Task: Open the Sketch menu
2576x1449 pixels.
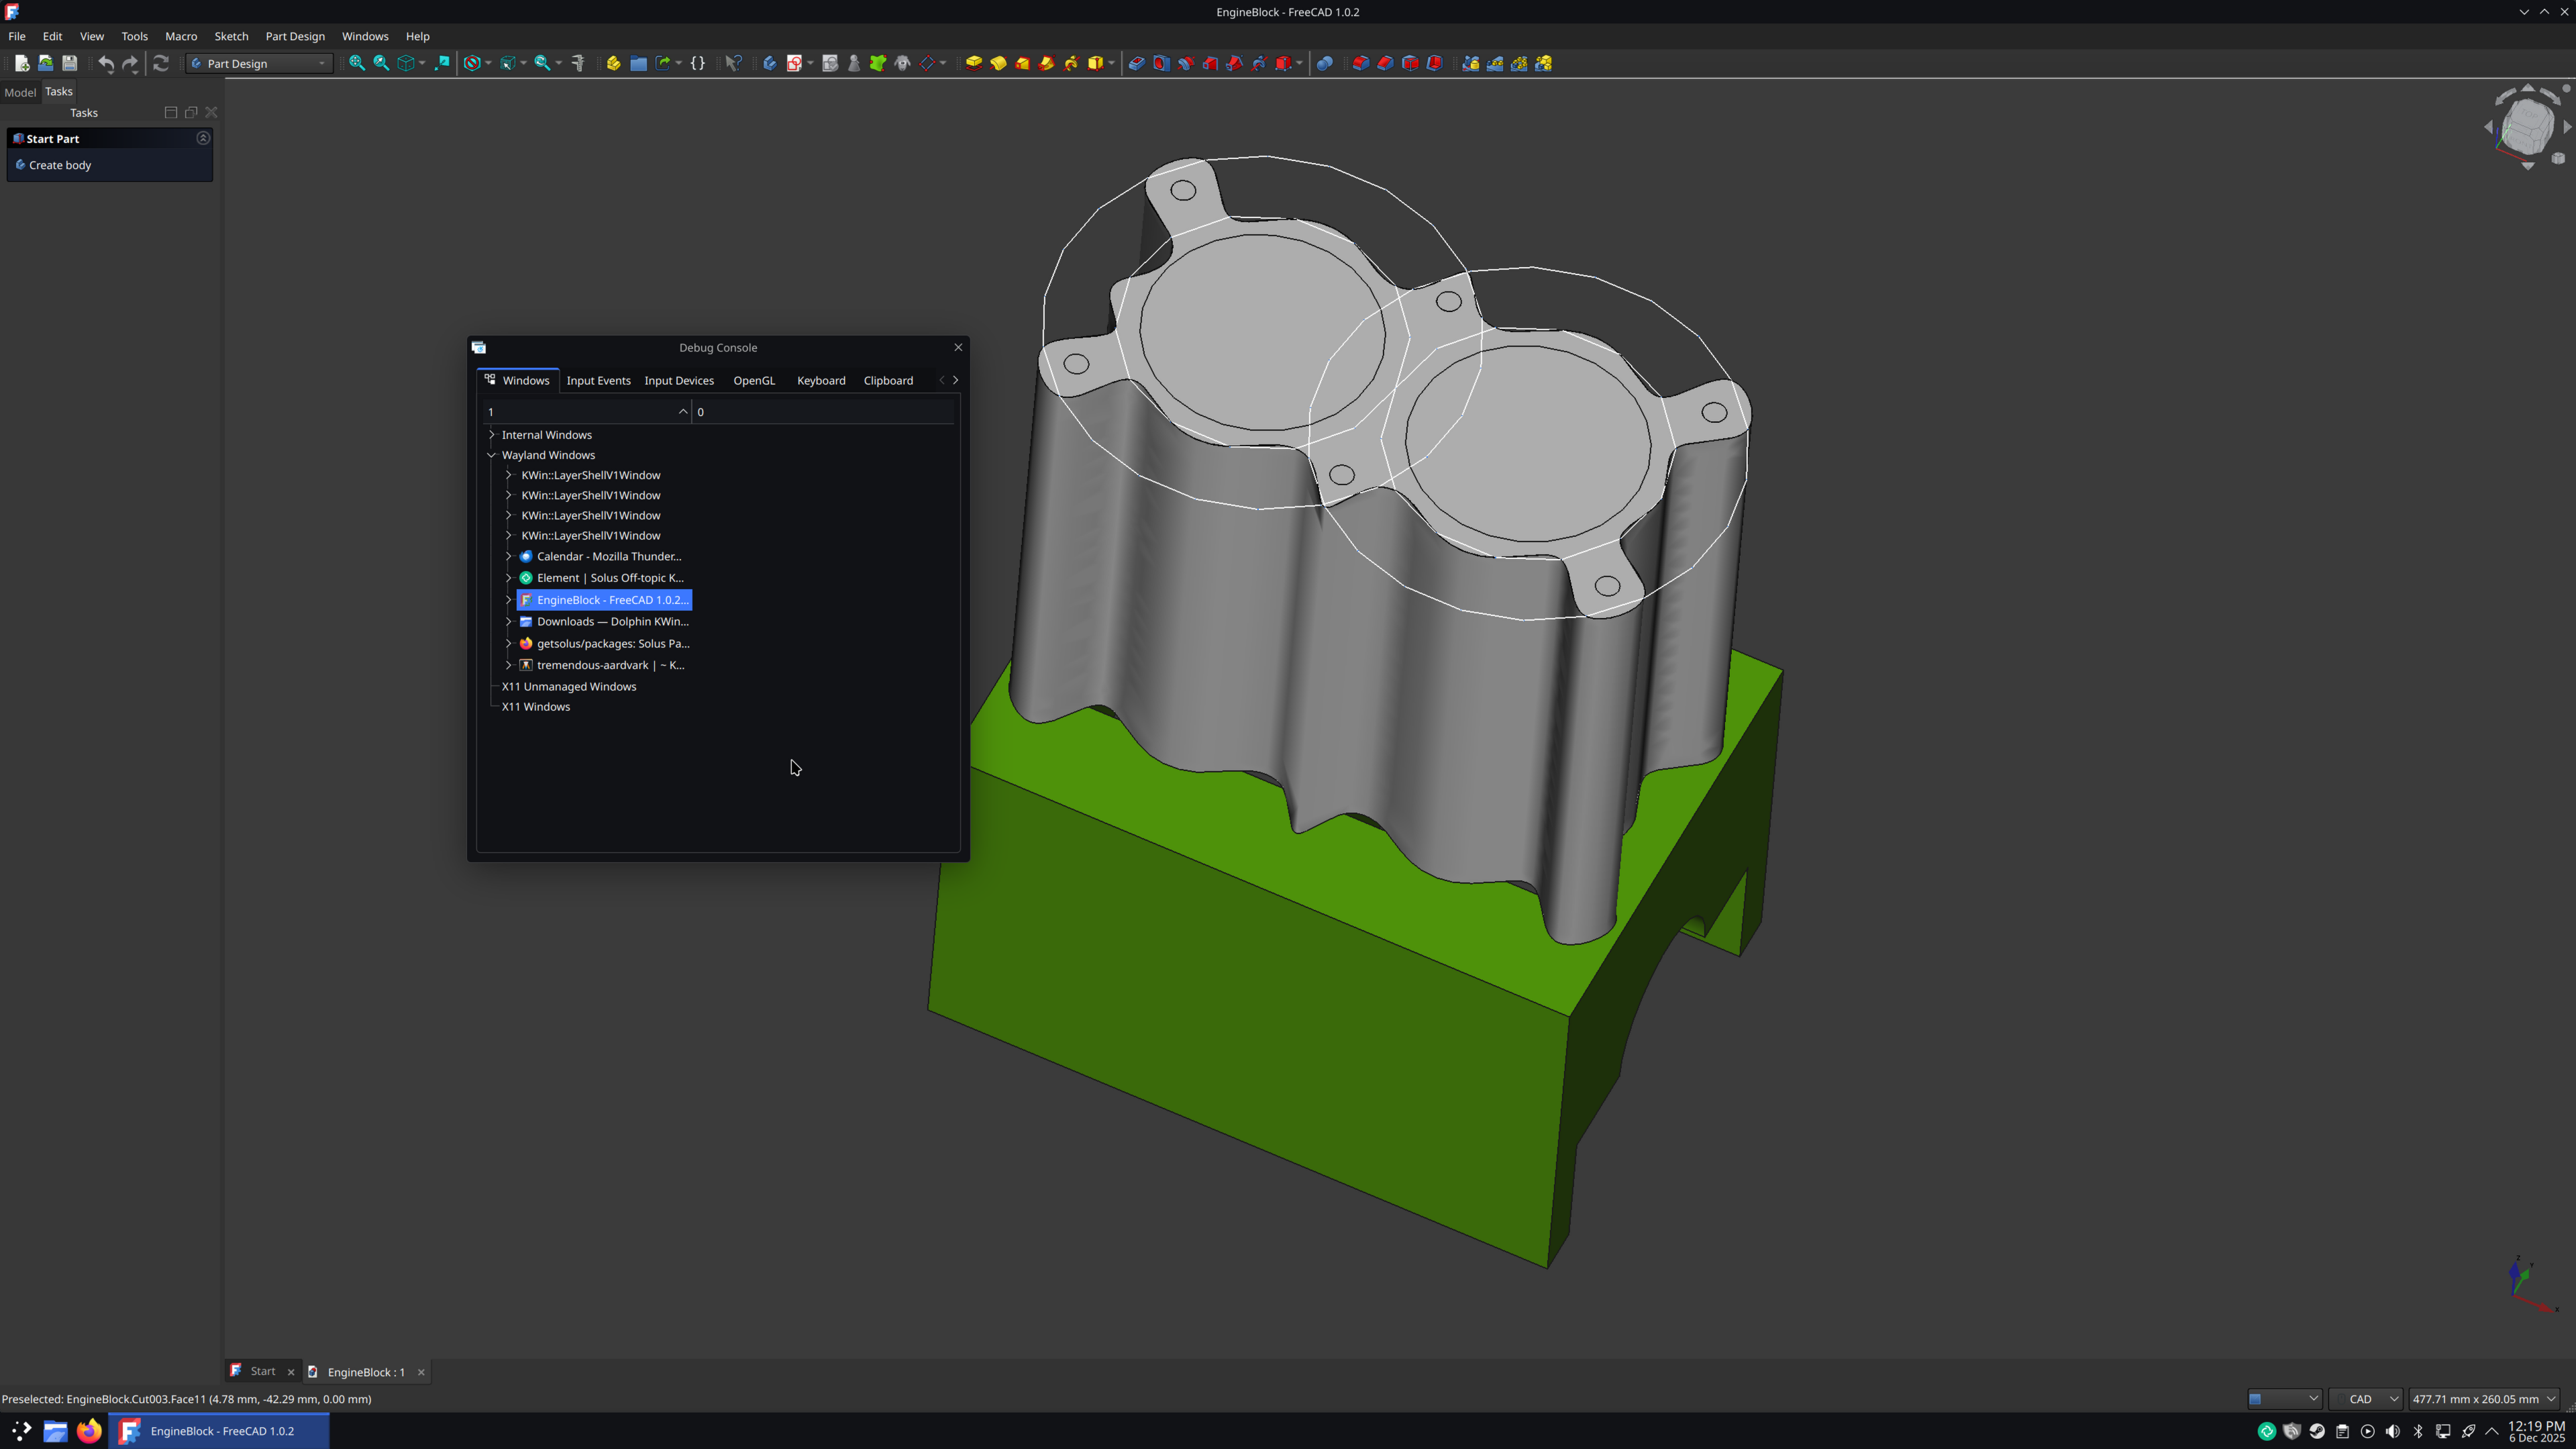Action: [231, 36]
